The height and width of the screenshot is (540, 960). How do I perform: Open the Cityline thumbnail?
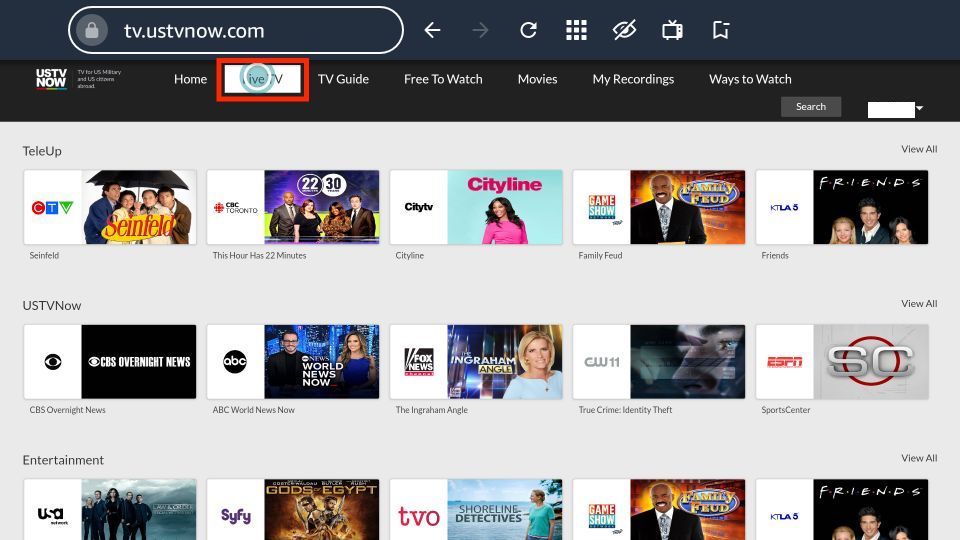click(x=504, y=207)
